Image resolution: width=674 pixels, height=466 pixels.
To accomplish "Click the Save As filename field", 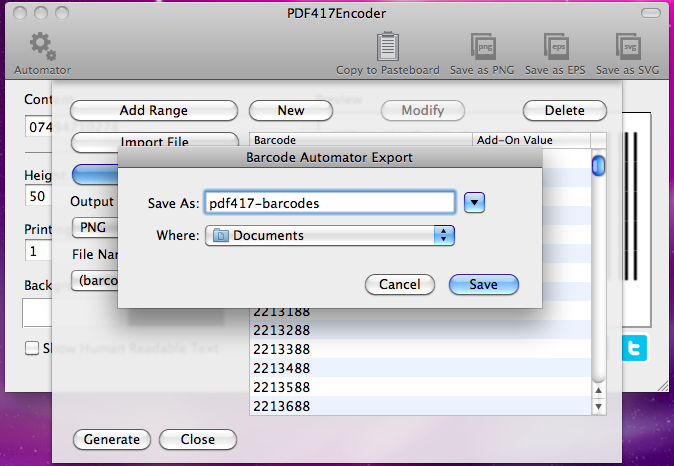I will pyautogui.click(x=330, y=203).
